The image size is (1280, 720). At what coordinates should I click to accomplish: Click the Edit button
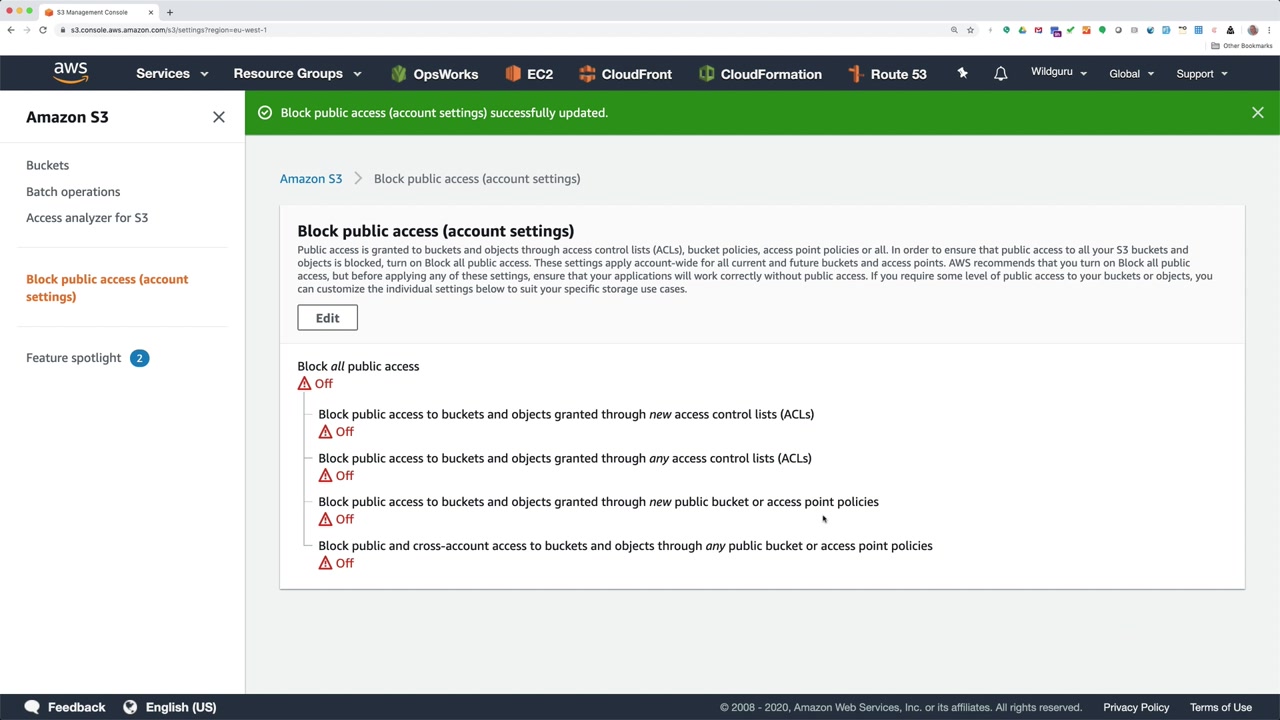click(x=327, y=318)
